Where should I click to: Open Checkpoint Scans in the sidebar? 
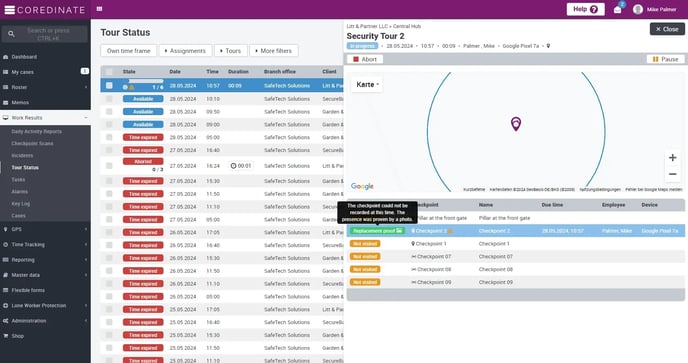pyautogui.click(x=32, y=144)
